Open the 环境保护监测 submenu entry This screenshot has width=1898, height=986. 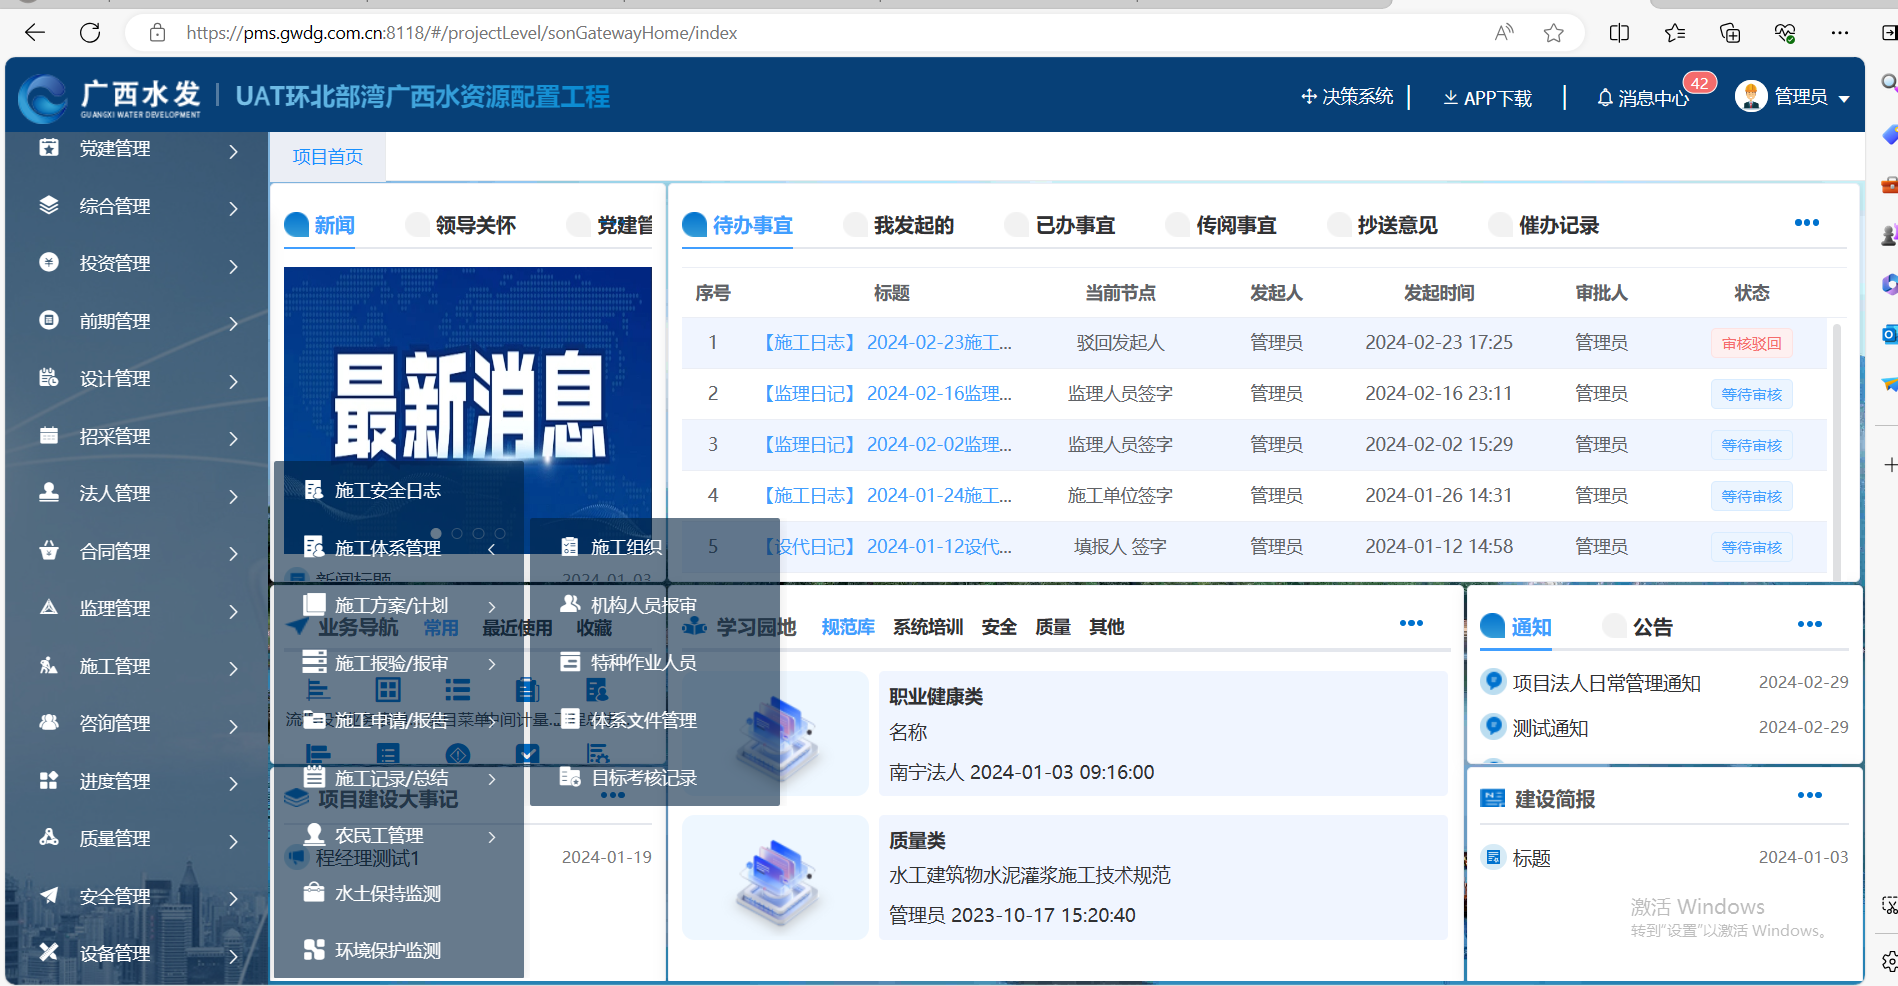coord(388,950)
